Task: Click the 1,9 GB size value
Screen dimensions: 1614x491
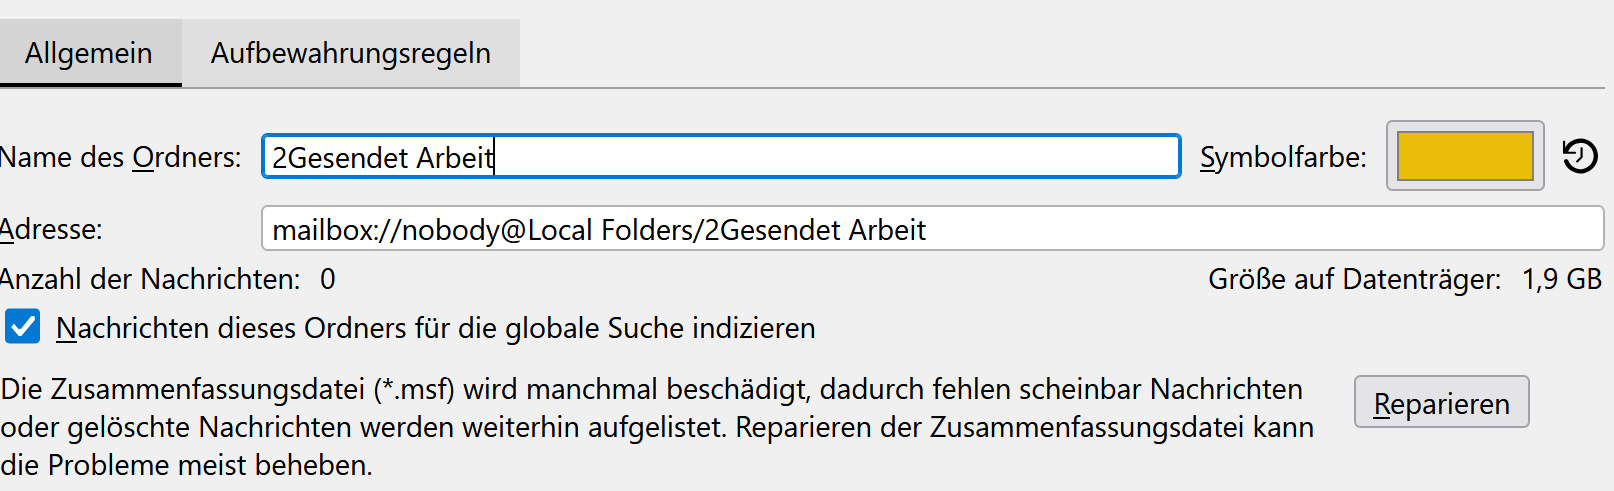Action: (1561, 279)
